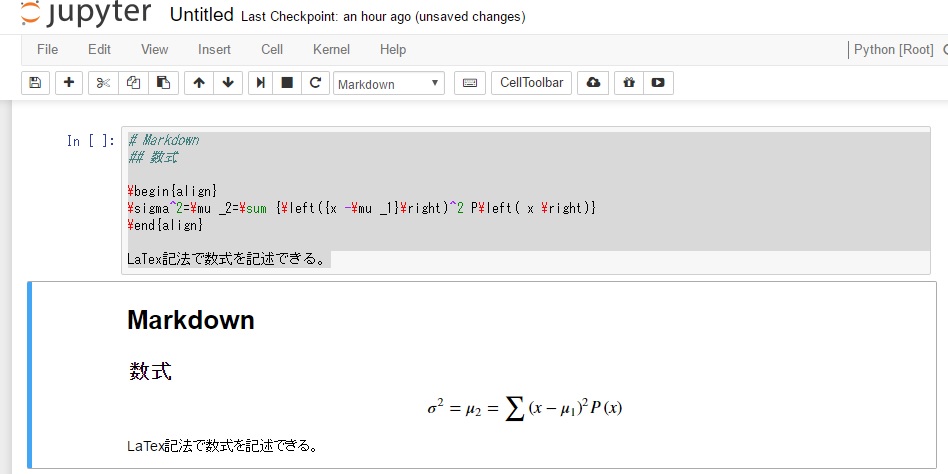Click the rendered LaTex記法 sentence in output

[x=222, y=446]
